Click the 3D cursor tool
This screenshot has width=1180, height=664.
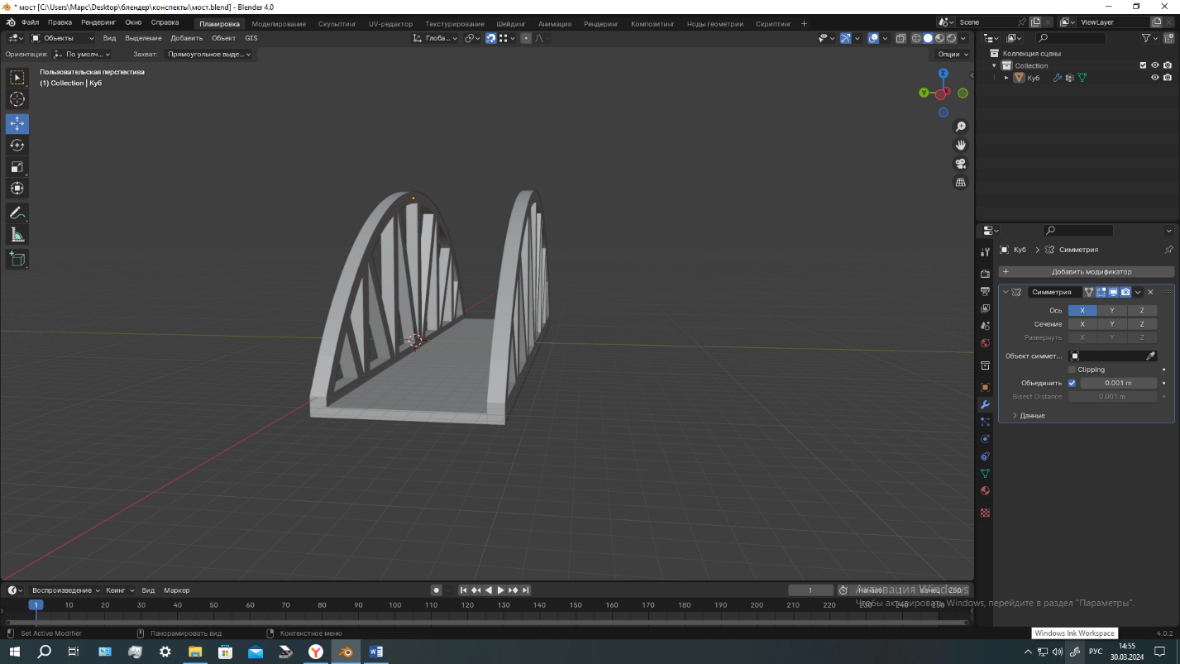[x=17, y=99]
